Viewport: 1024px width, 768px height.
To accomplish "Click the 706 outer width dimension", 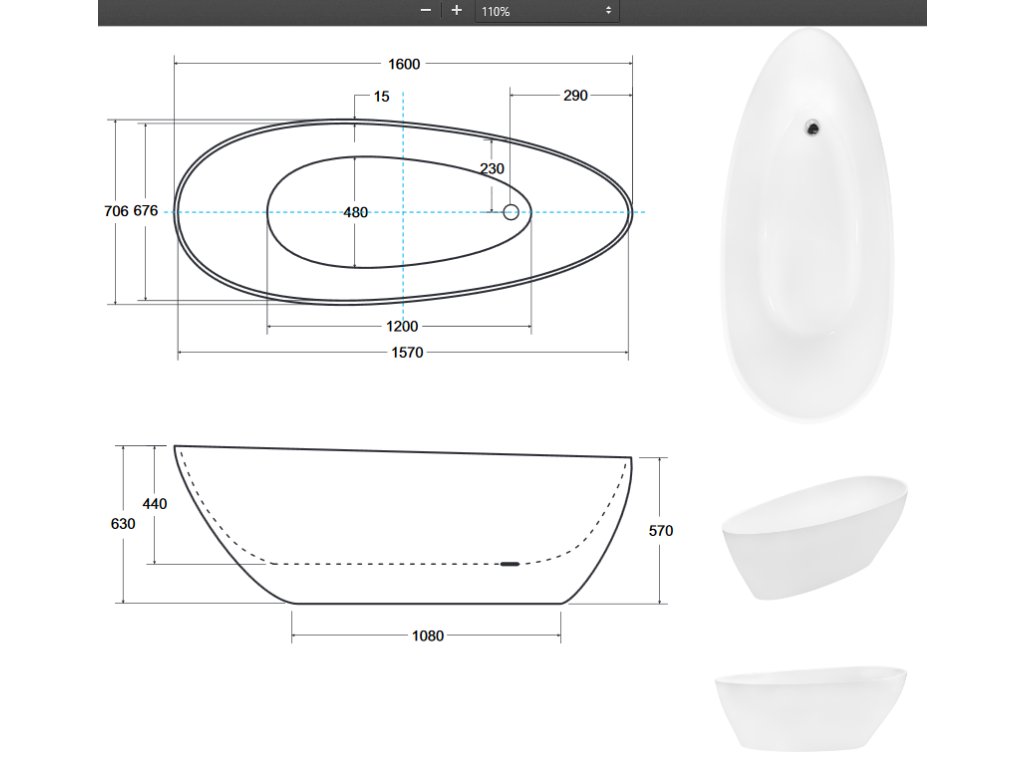I will click(x=116, y=211).
